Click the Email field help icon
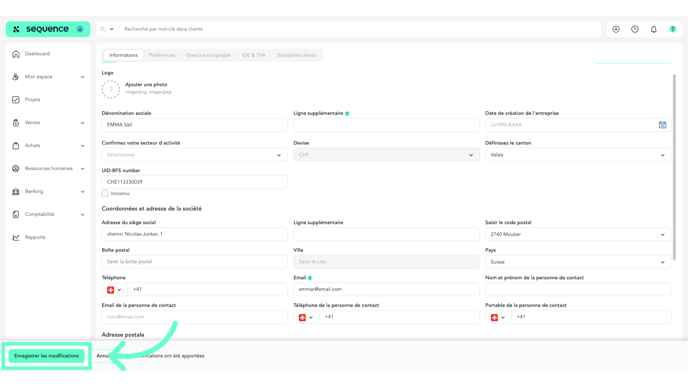 point(310,278)
